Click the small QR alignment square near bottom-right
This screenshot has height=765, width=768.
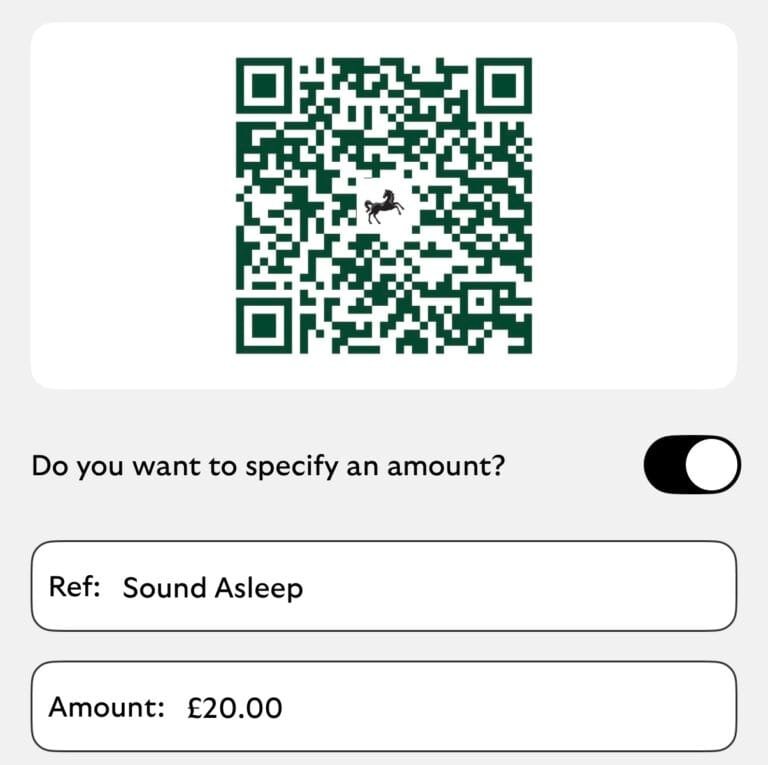tap(479, 300)
